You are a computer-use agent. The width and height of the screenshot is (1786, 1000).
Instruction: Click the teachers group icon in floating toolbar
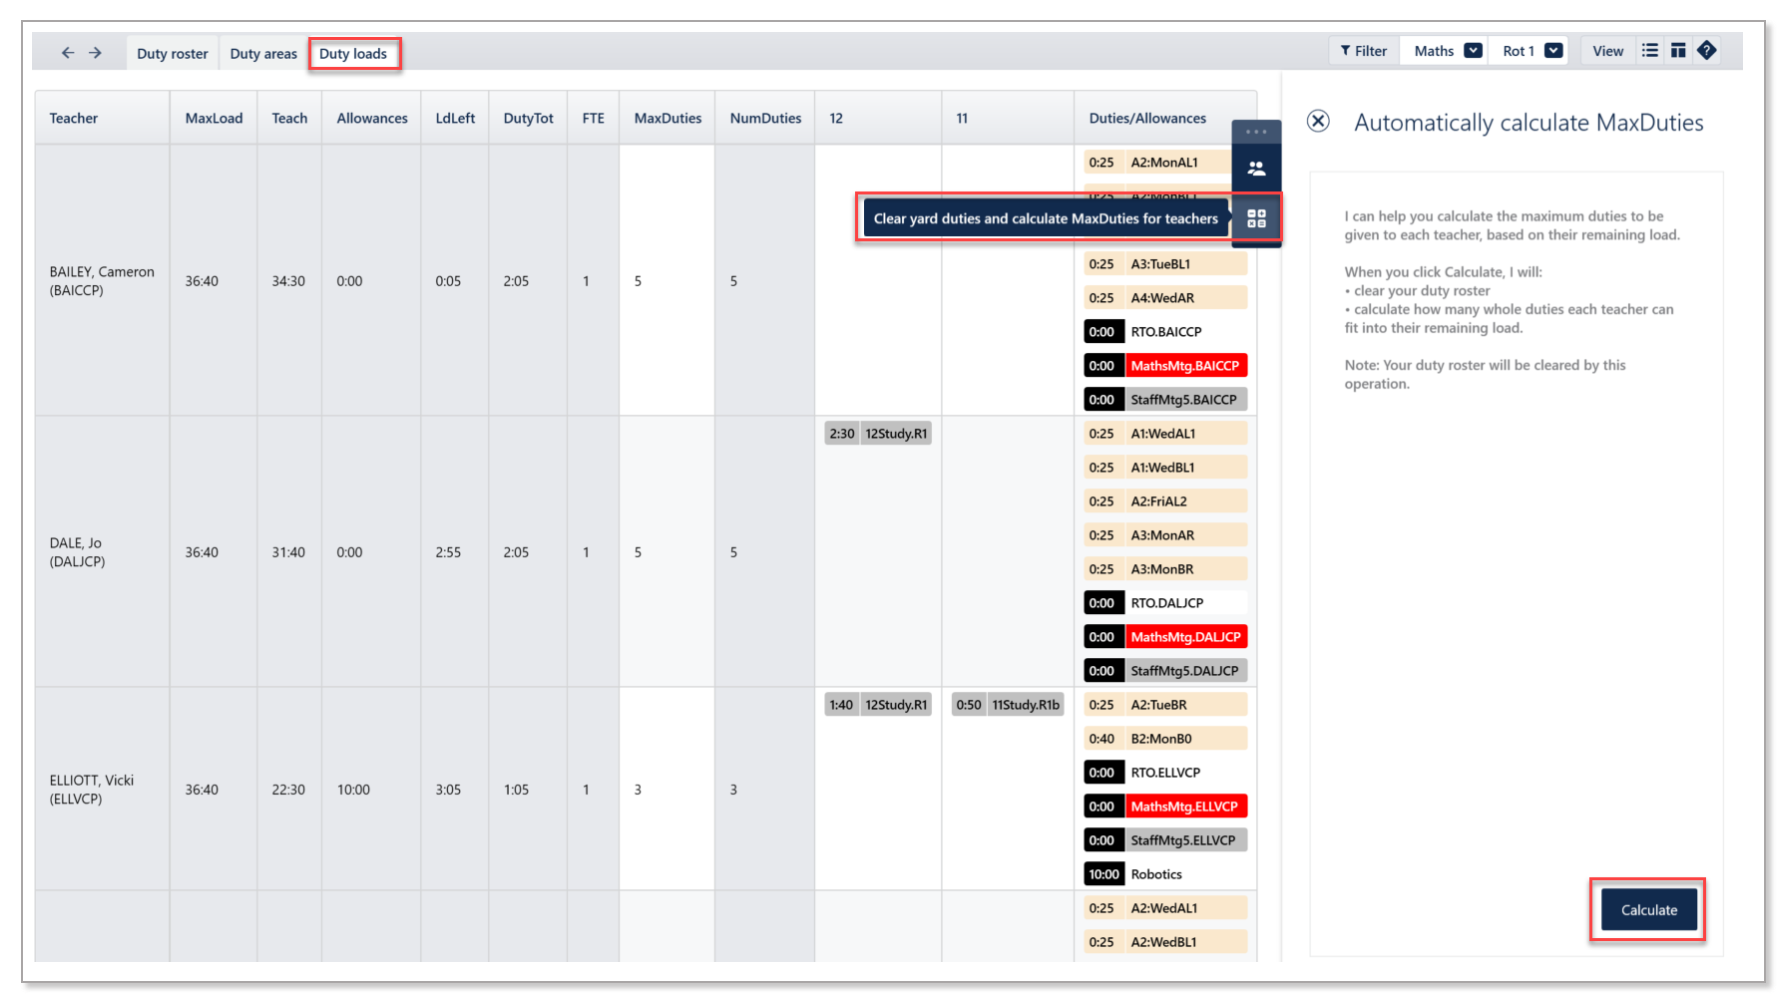[1257, 169]
